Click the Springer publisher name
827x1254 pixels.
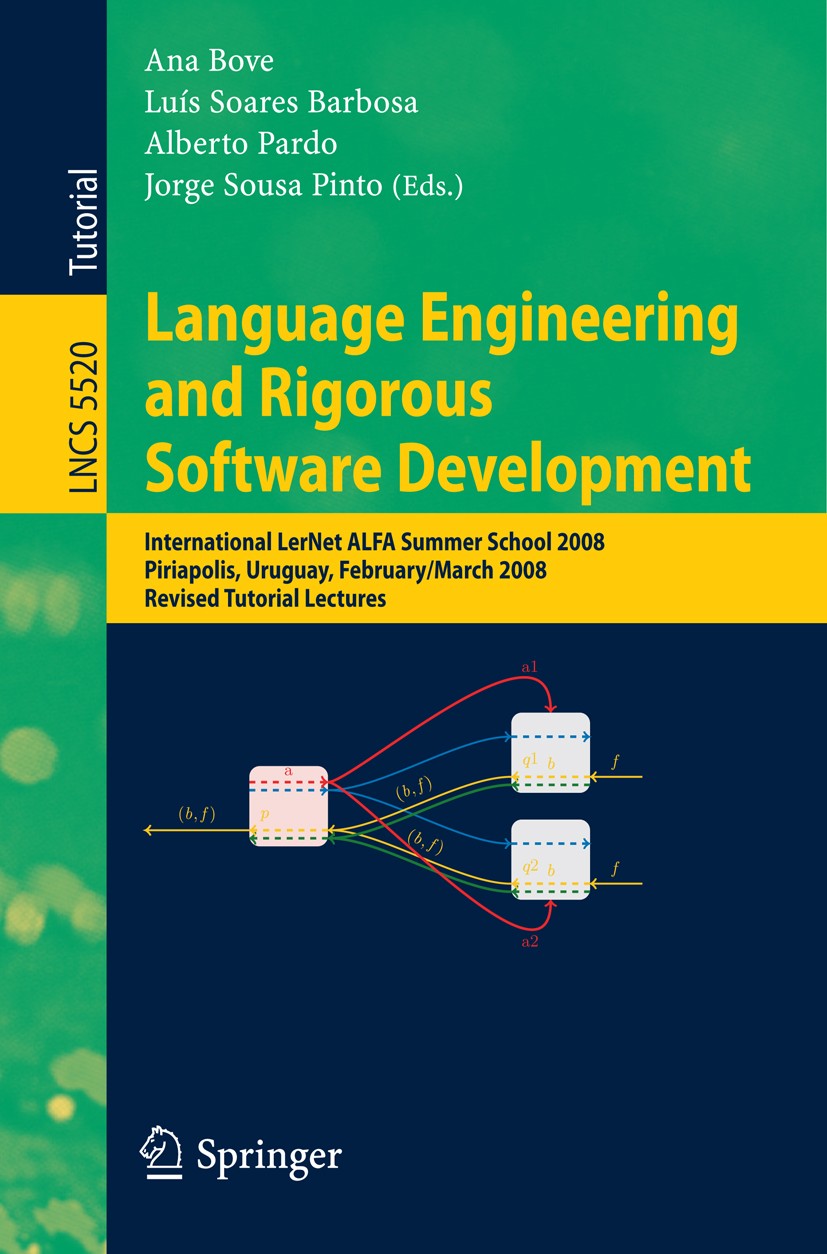268,1157
